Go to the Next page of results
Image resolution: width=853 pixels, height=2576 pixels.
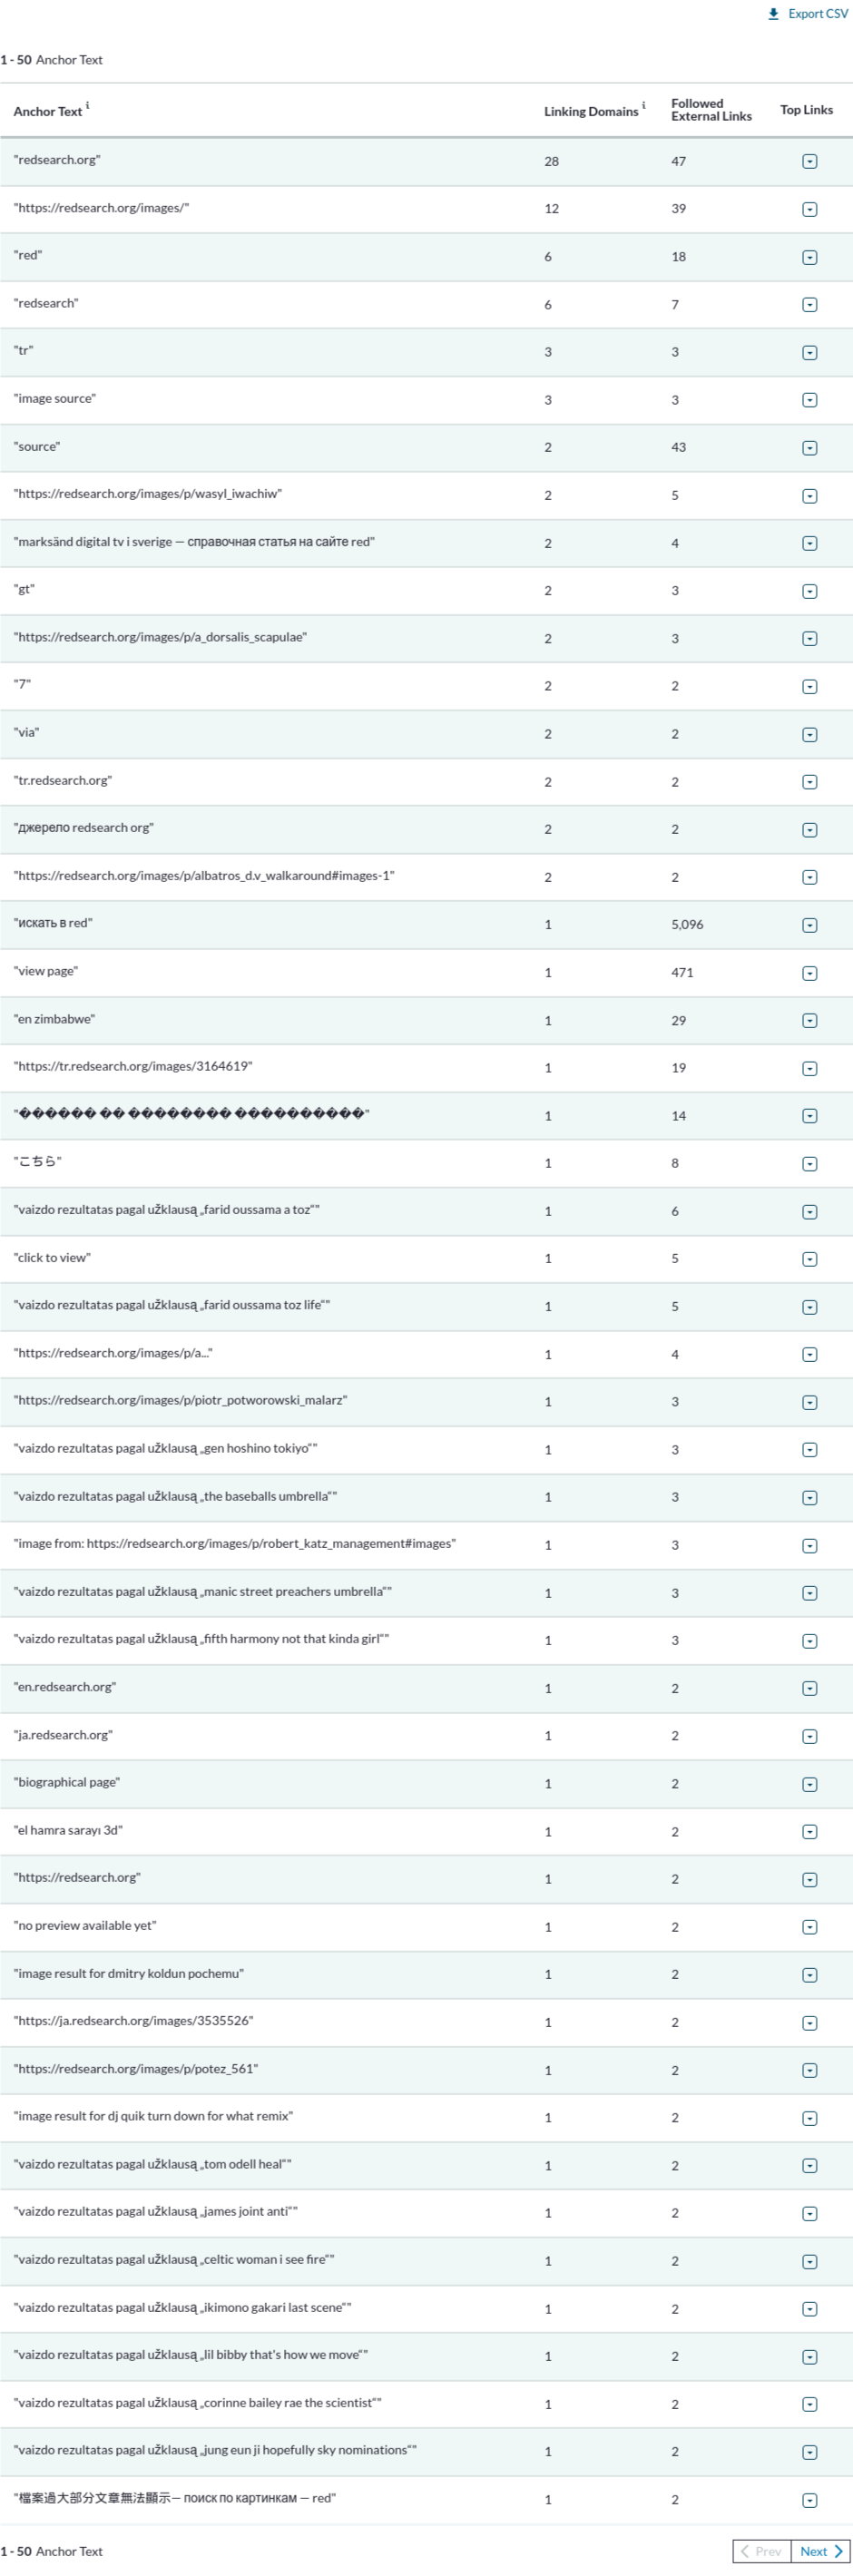tap(821, 2551)
